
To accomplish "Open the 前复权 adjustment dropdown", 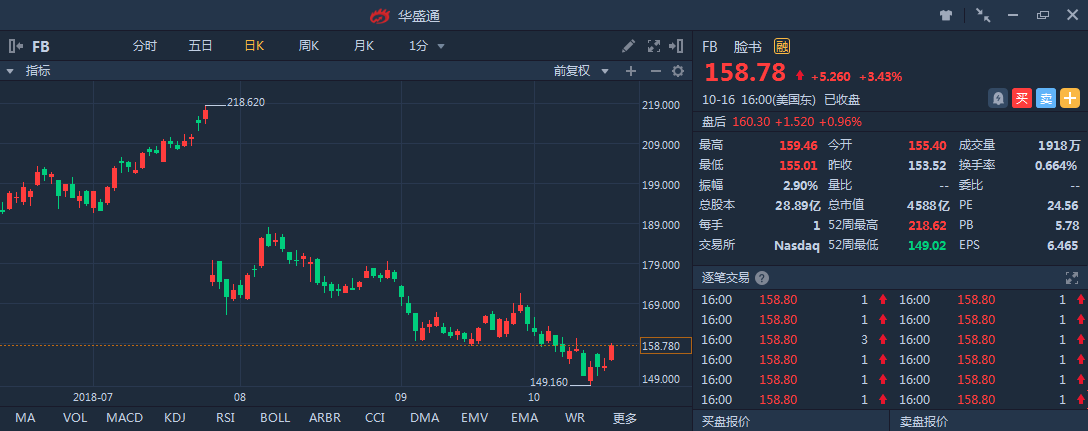I will click(581, 71).
